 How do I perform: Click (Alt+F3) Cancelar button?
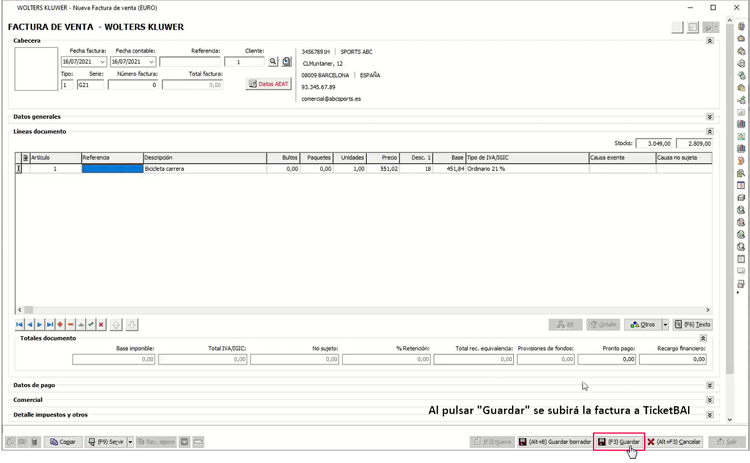coord(674,442)
